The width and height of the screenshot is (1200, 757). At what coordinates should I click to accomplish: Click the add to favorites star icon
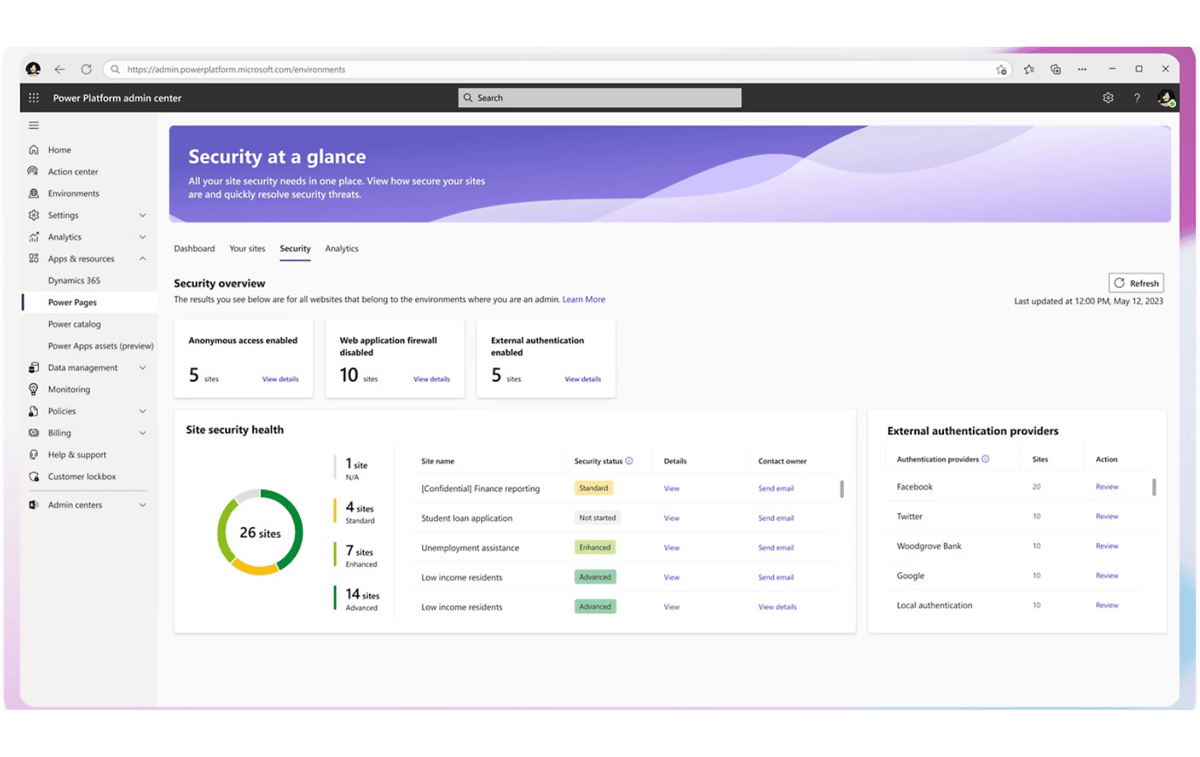click(1001, 70)
